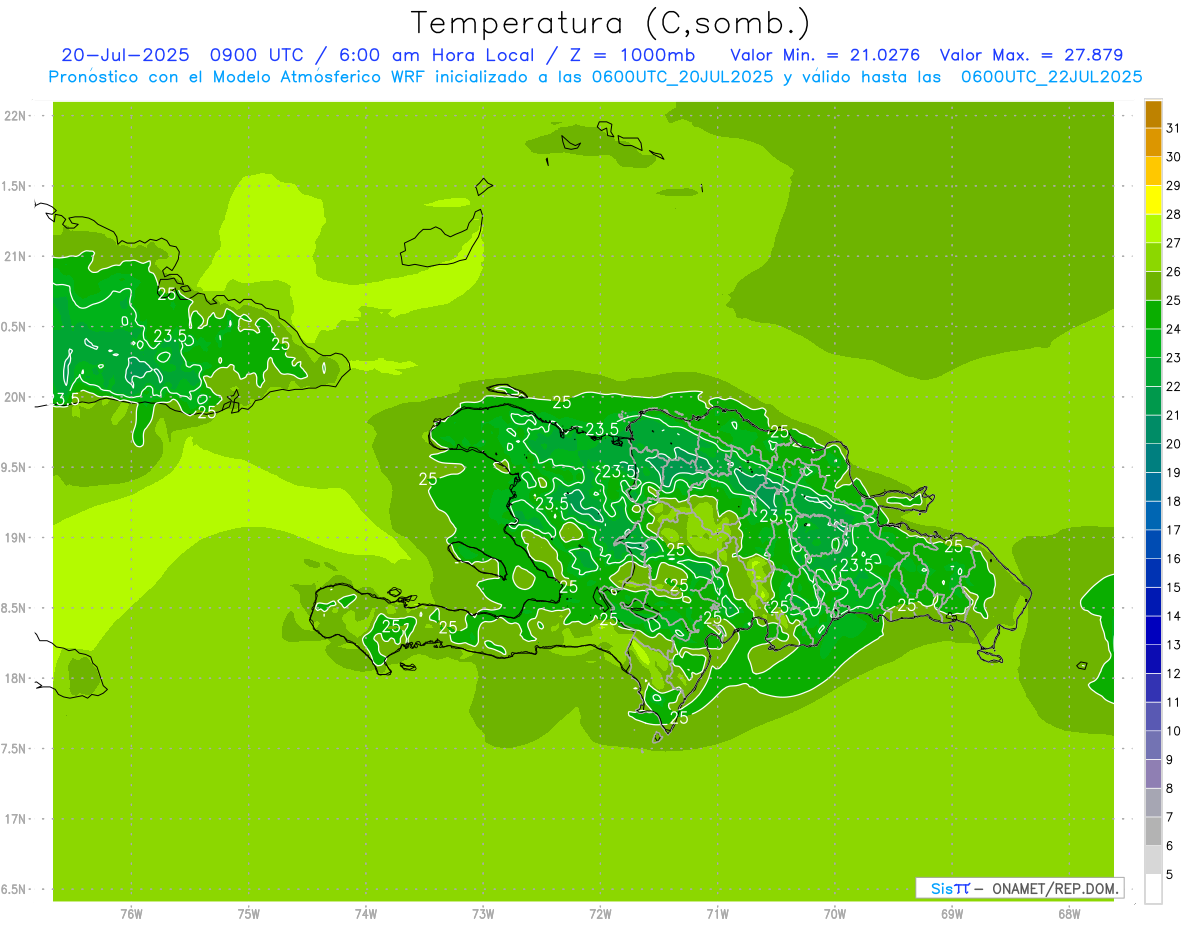The image size is (1200, 927).
Task: Click the 75W longitude axis label
Action: 249,913
